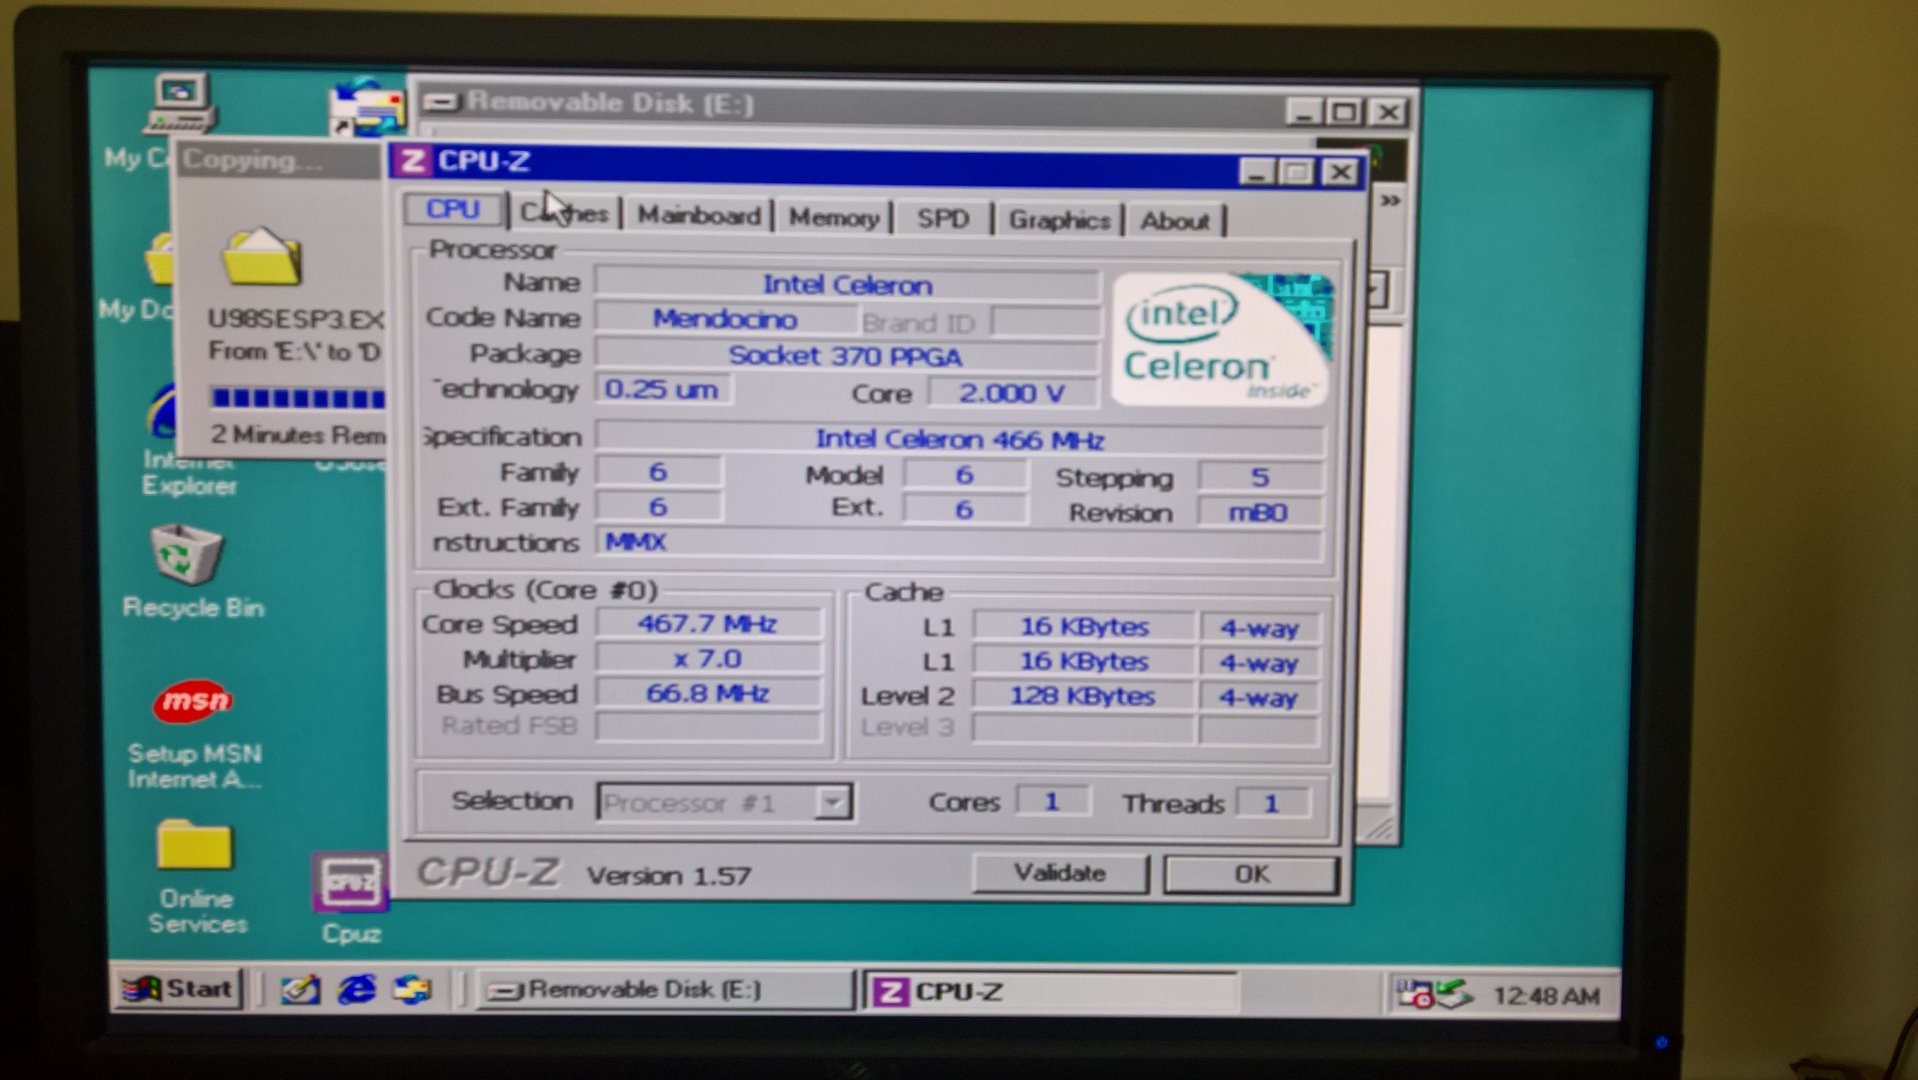Click the Package value Socket 370 PPGA
This screenshot has height=1080, width=1918.
coord(846,355)
